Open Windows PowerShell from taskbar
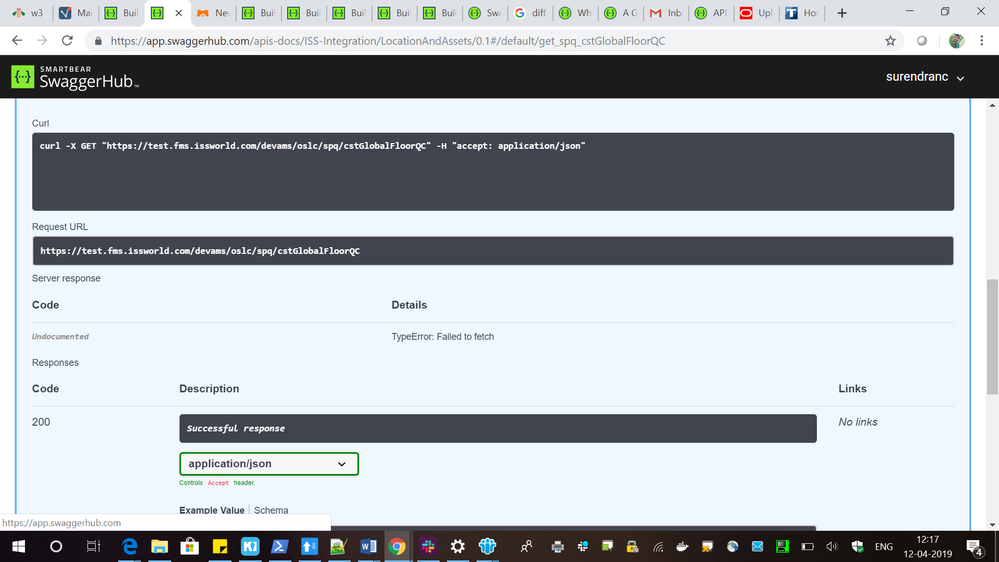 coord(278,546)
